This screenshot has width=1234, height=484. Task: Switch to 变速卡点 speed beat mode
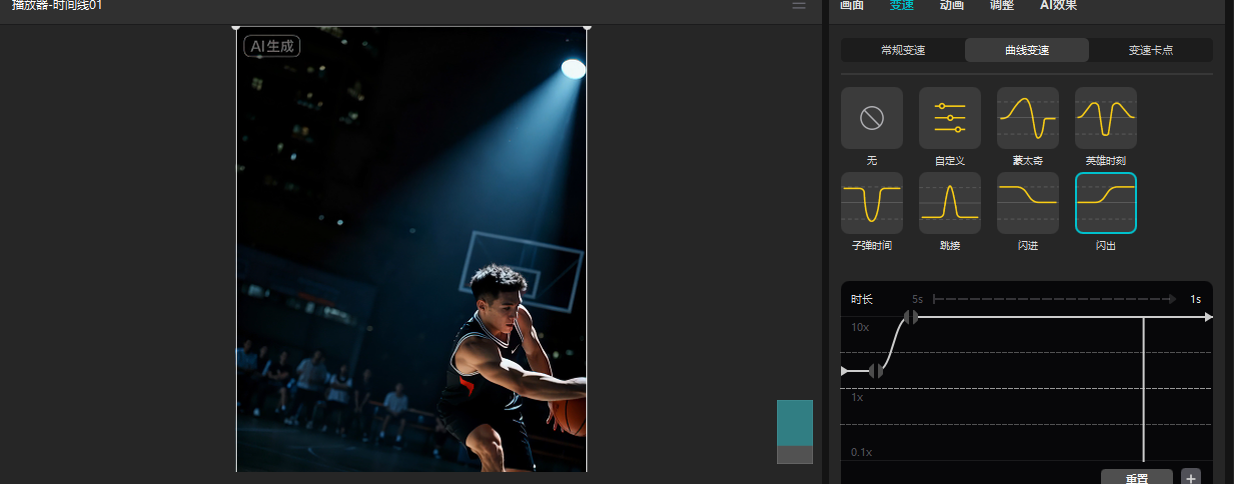tap(1150, 50)
